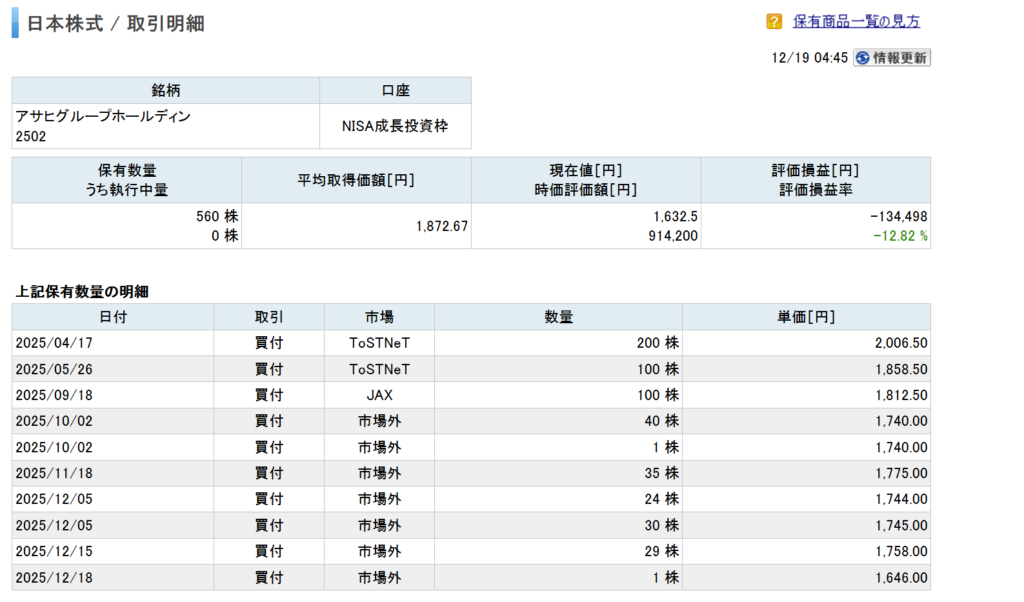Select the 口座 column header
1024x602 pixels.
pyautogui.click(x=395, y=91)
